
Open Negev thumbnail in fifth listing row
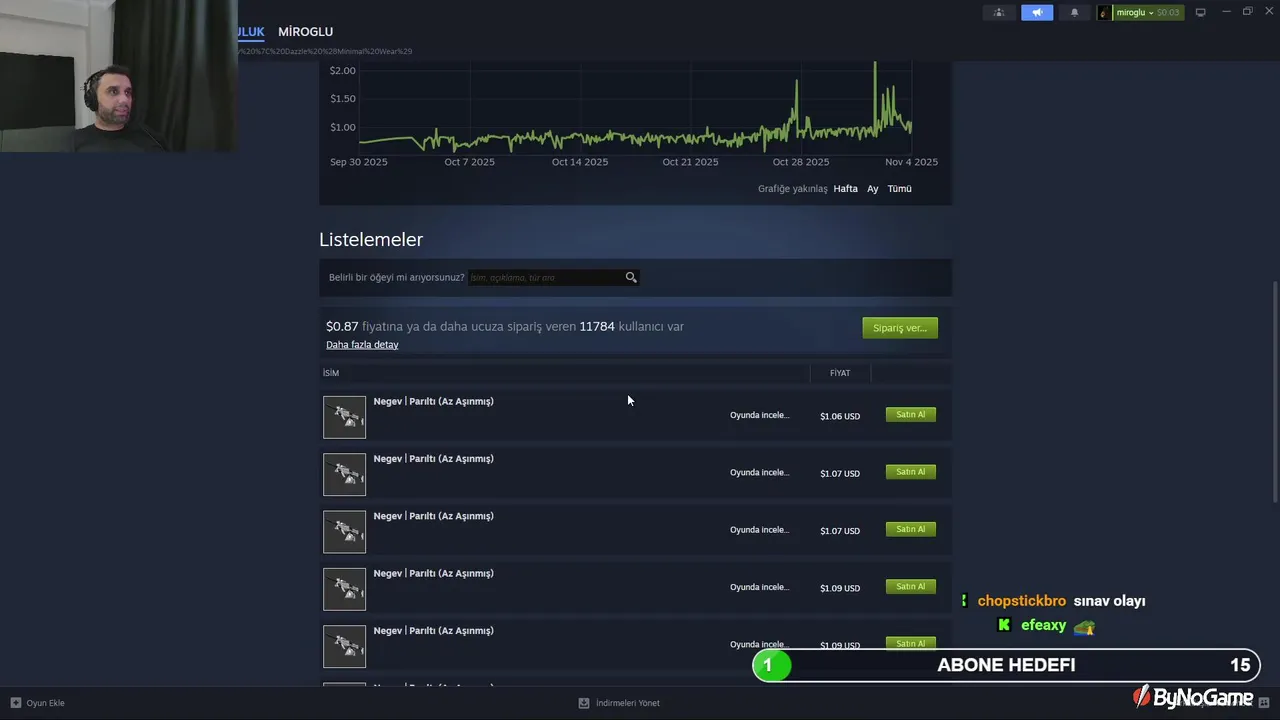coord(344,647)
